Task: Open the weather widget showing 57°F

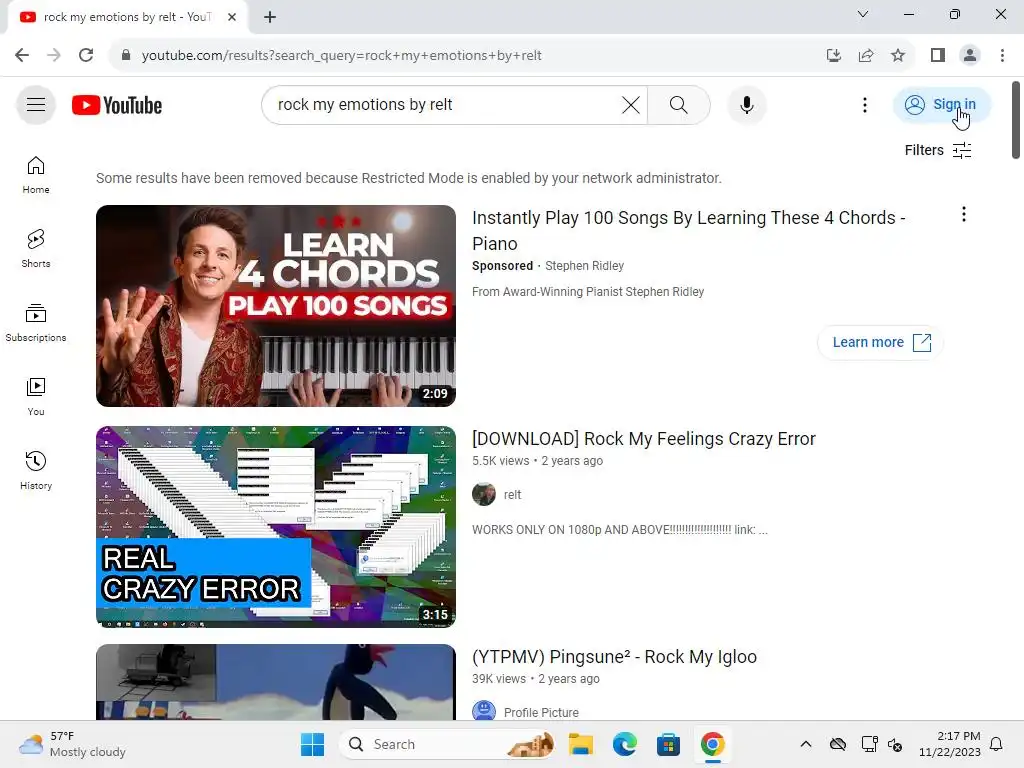Action: (72, 744)
